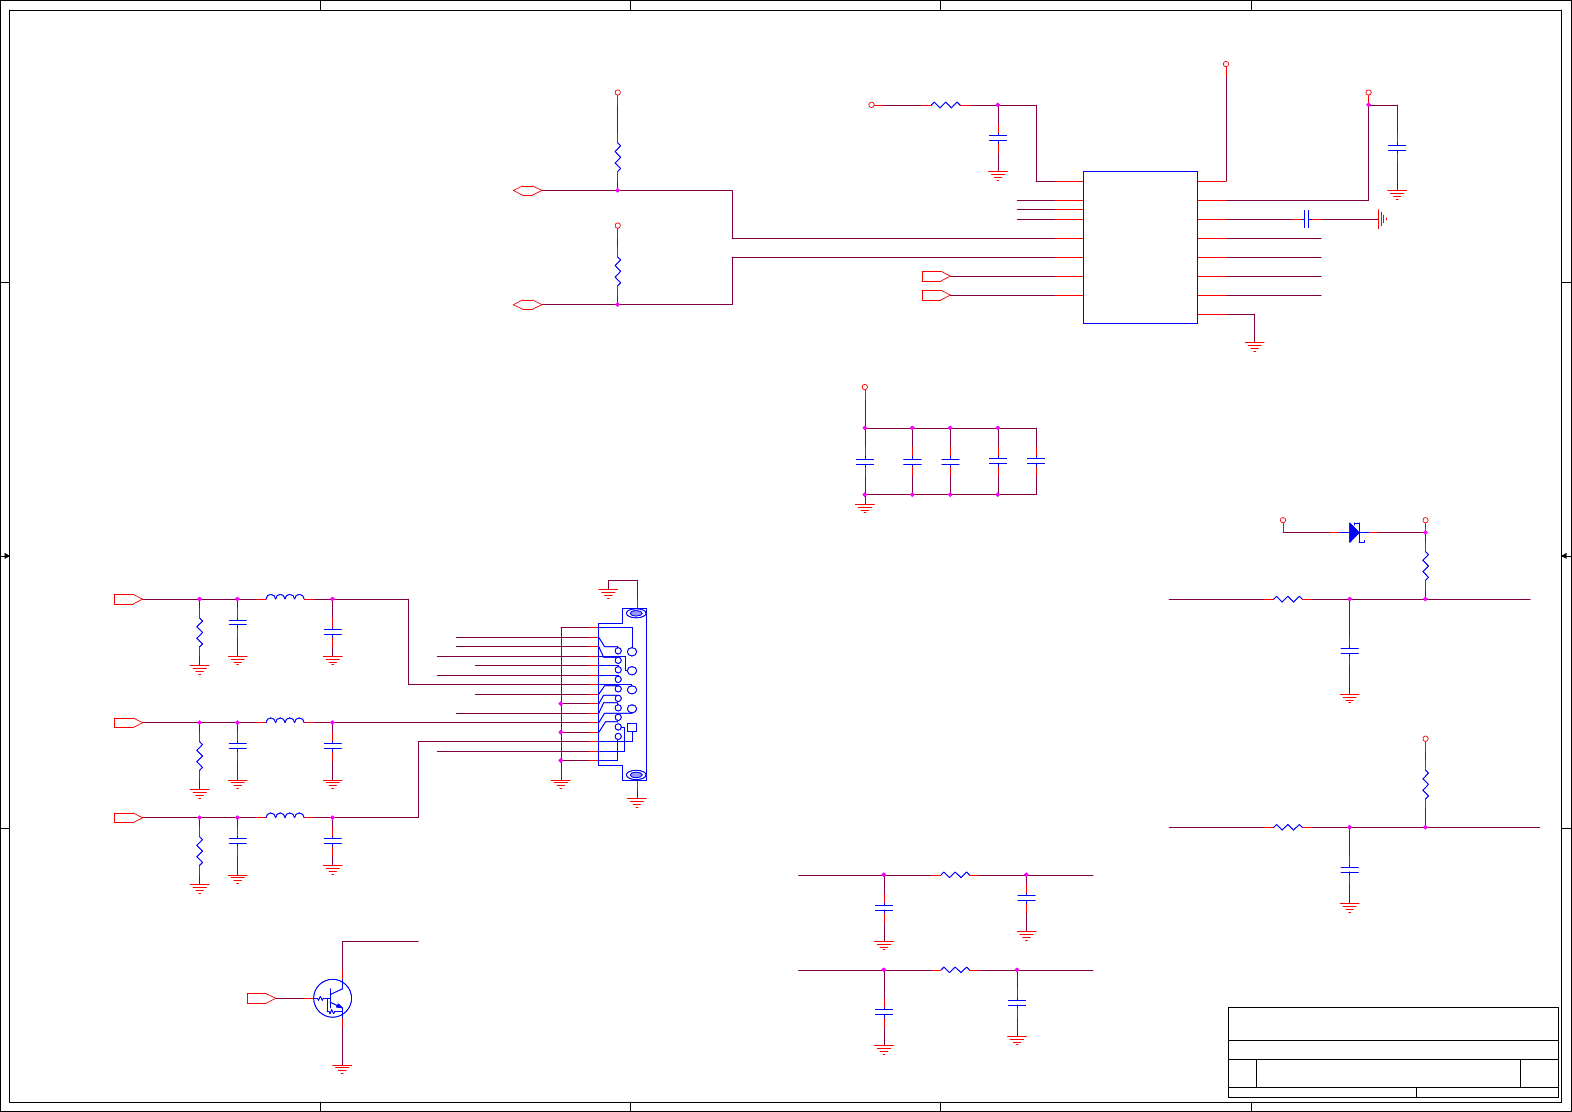This screenshot has height=1112, width=1572.
Task: Select the leftmost capacitor in the five-capacitor bank
Action: coord(865,462)
